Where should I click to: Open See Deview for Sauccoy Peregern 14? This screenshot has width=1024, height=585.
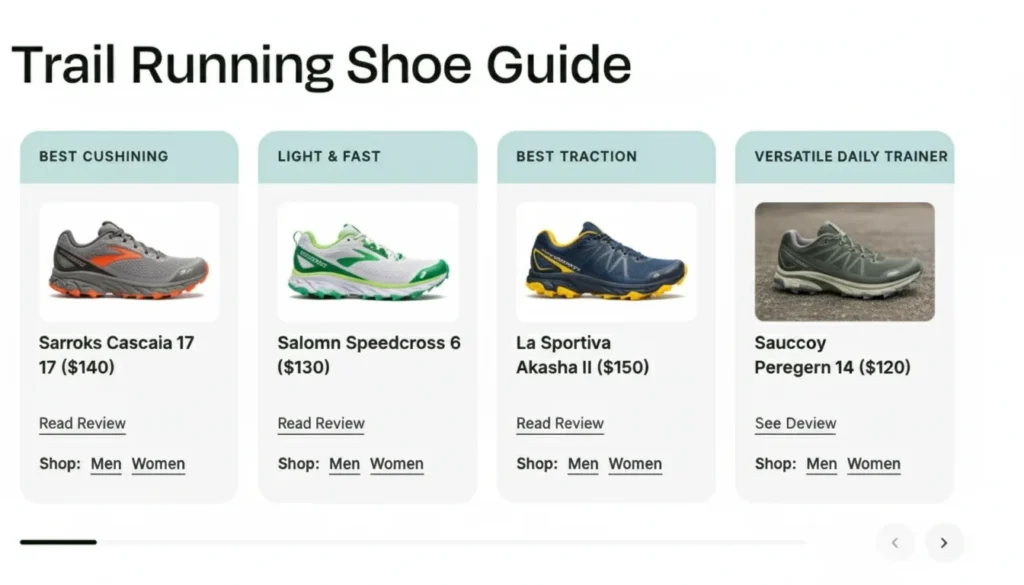click(x=795, y=423)
